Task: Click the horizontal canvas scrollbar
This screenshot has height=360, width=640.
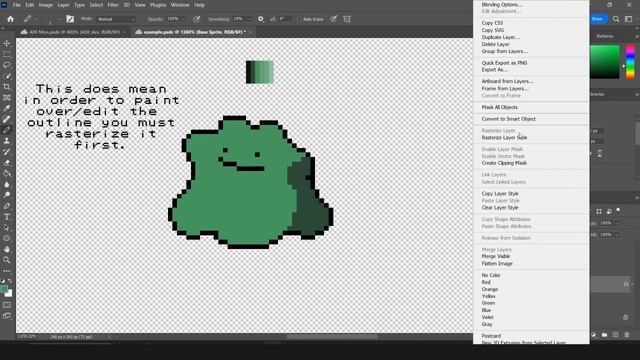Action: pos(332,337)
